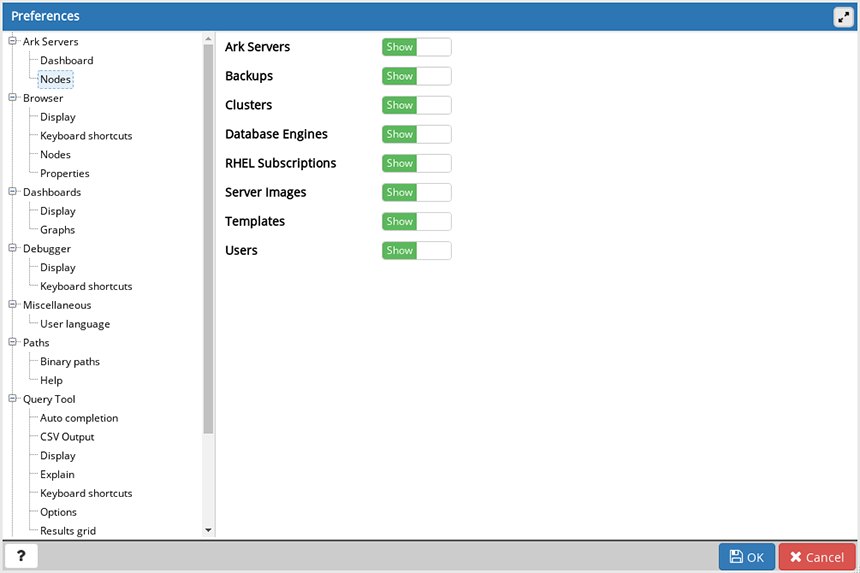This screenshot has height=573, width=860.
Task: Open Keyboard shortcuts under Debugger
Action: coord(86,286)
